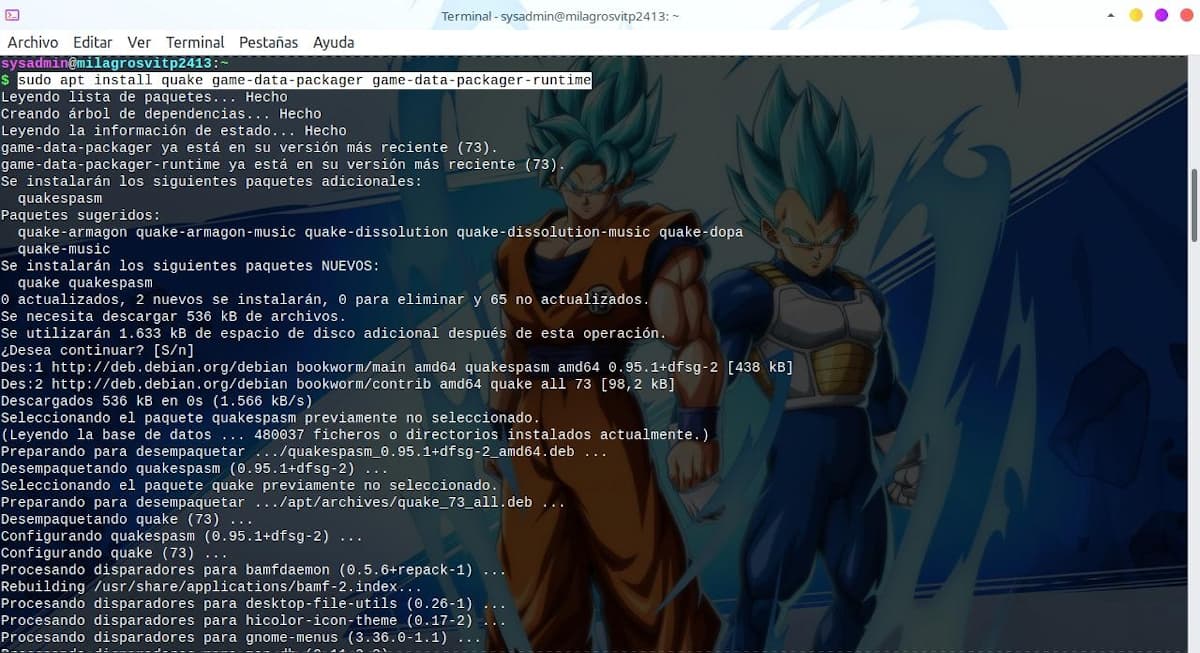Click the line 'Desempaquetando quake (73) ...'
The height and width of the screenshot is (653, 1200).
[x=127, y=519]
